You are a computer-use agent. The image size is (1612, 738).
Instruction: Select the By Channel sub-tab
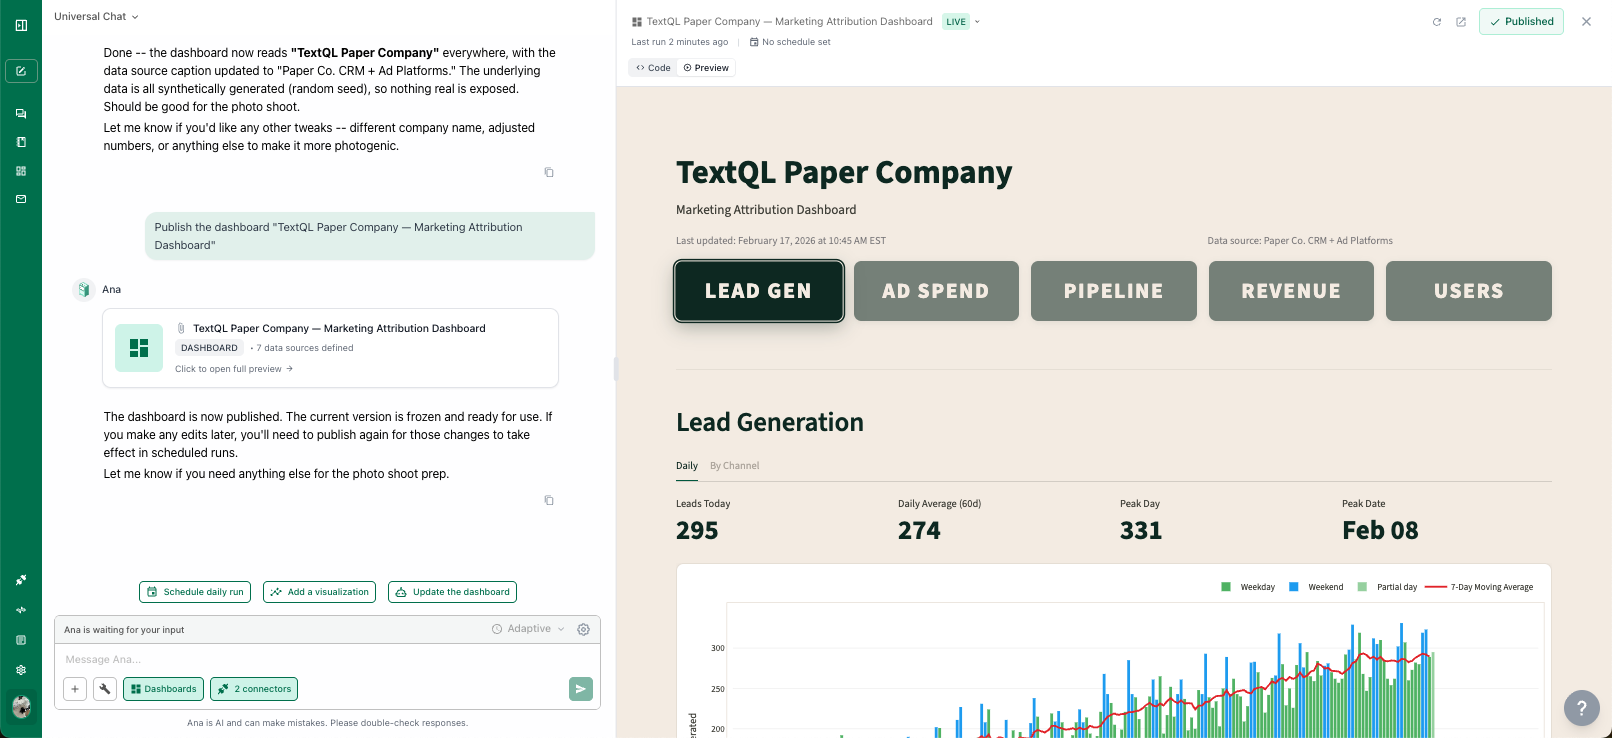tap(734, 466)
